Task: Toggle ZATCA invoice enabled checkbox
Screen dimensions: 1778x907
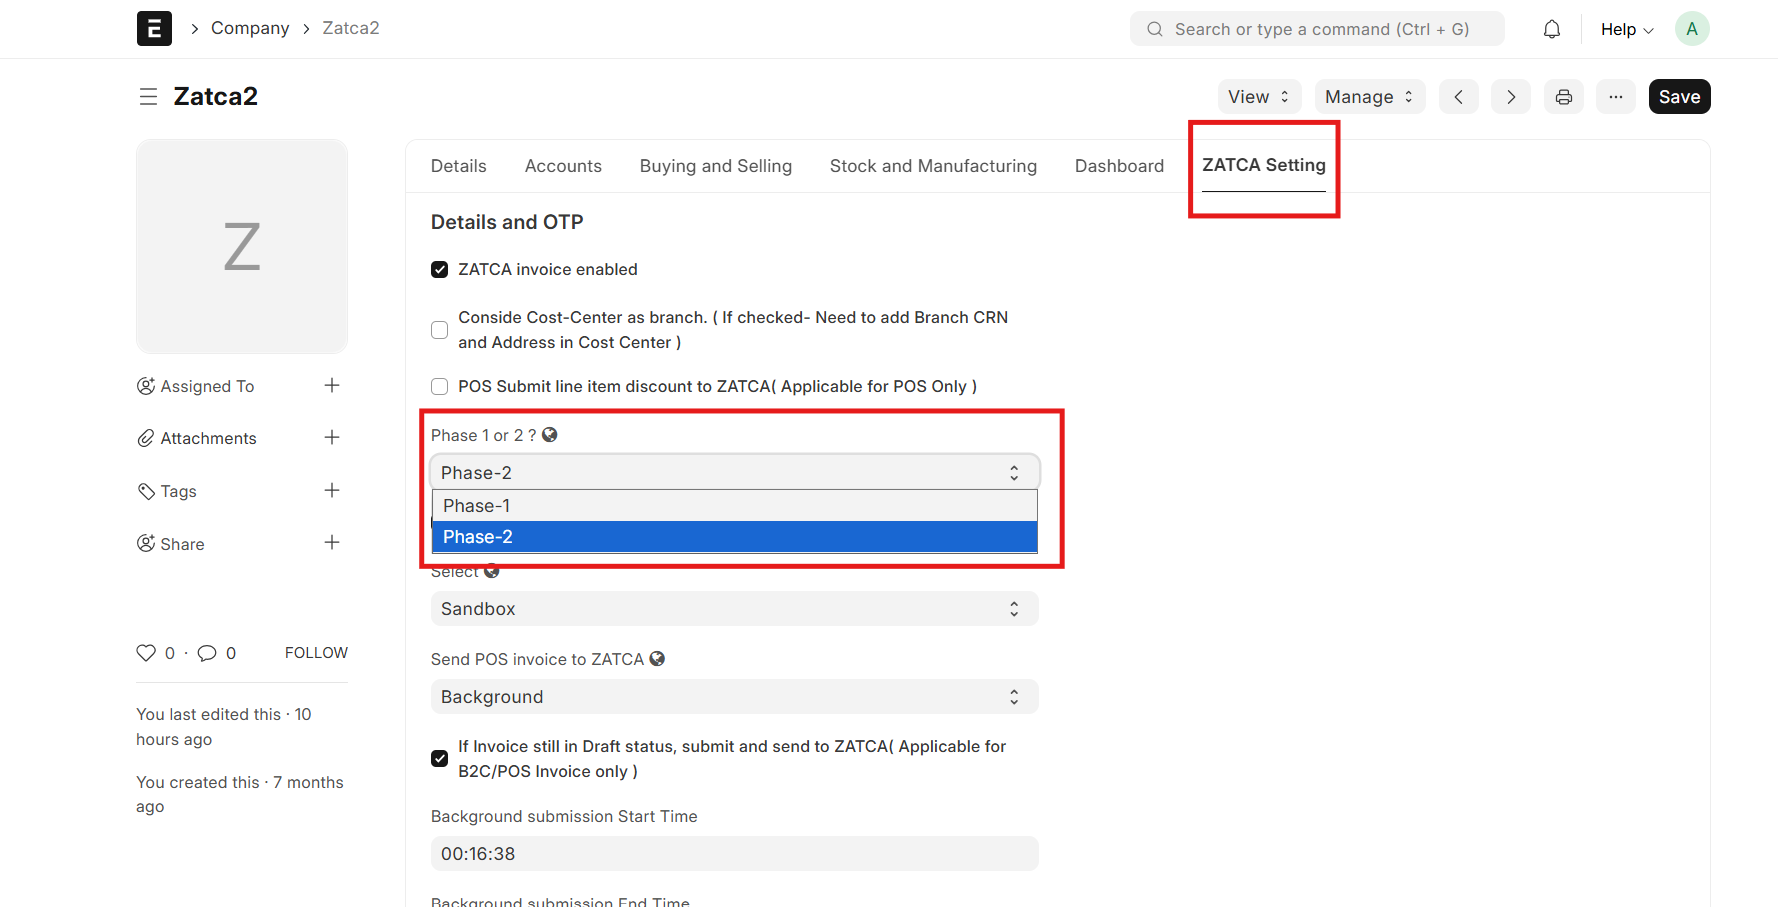Action: 439,270
